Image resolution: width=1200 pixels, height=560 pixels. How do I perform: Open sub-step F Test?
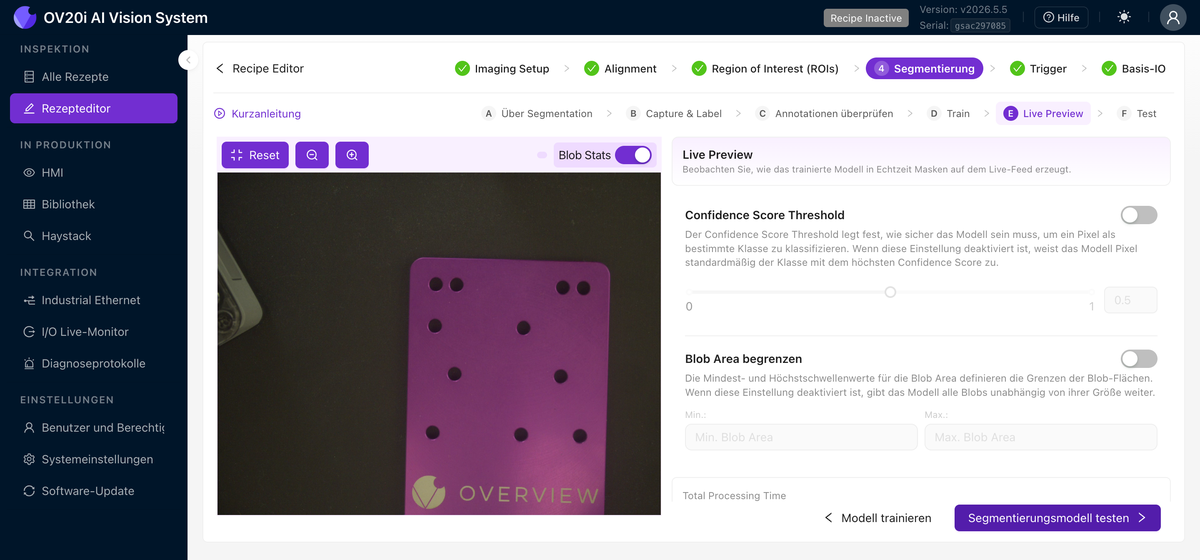click(1138, 114)
